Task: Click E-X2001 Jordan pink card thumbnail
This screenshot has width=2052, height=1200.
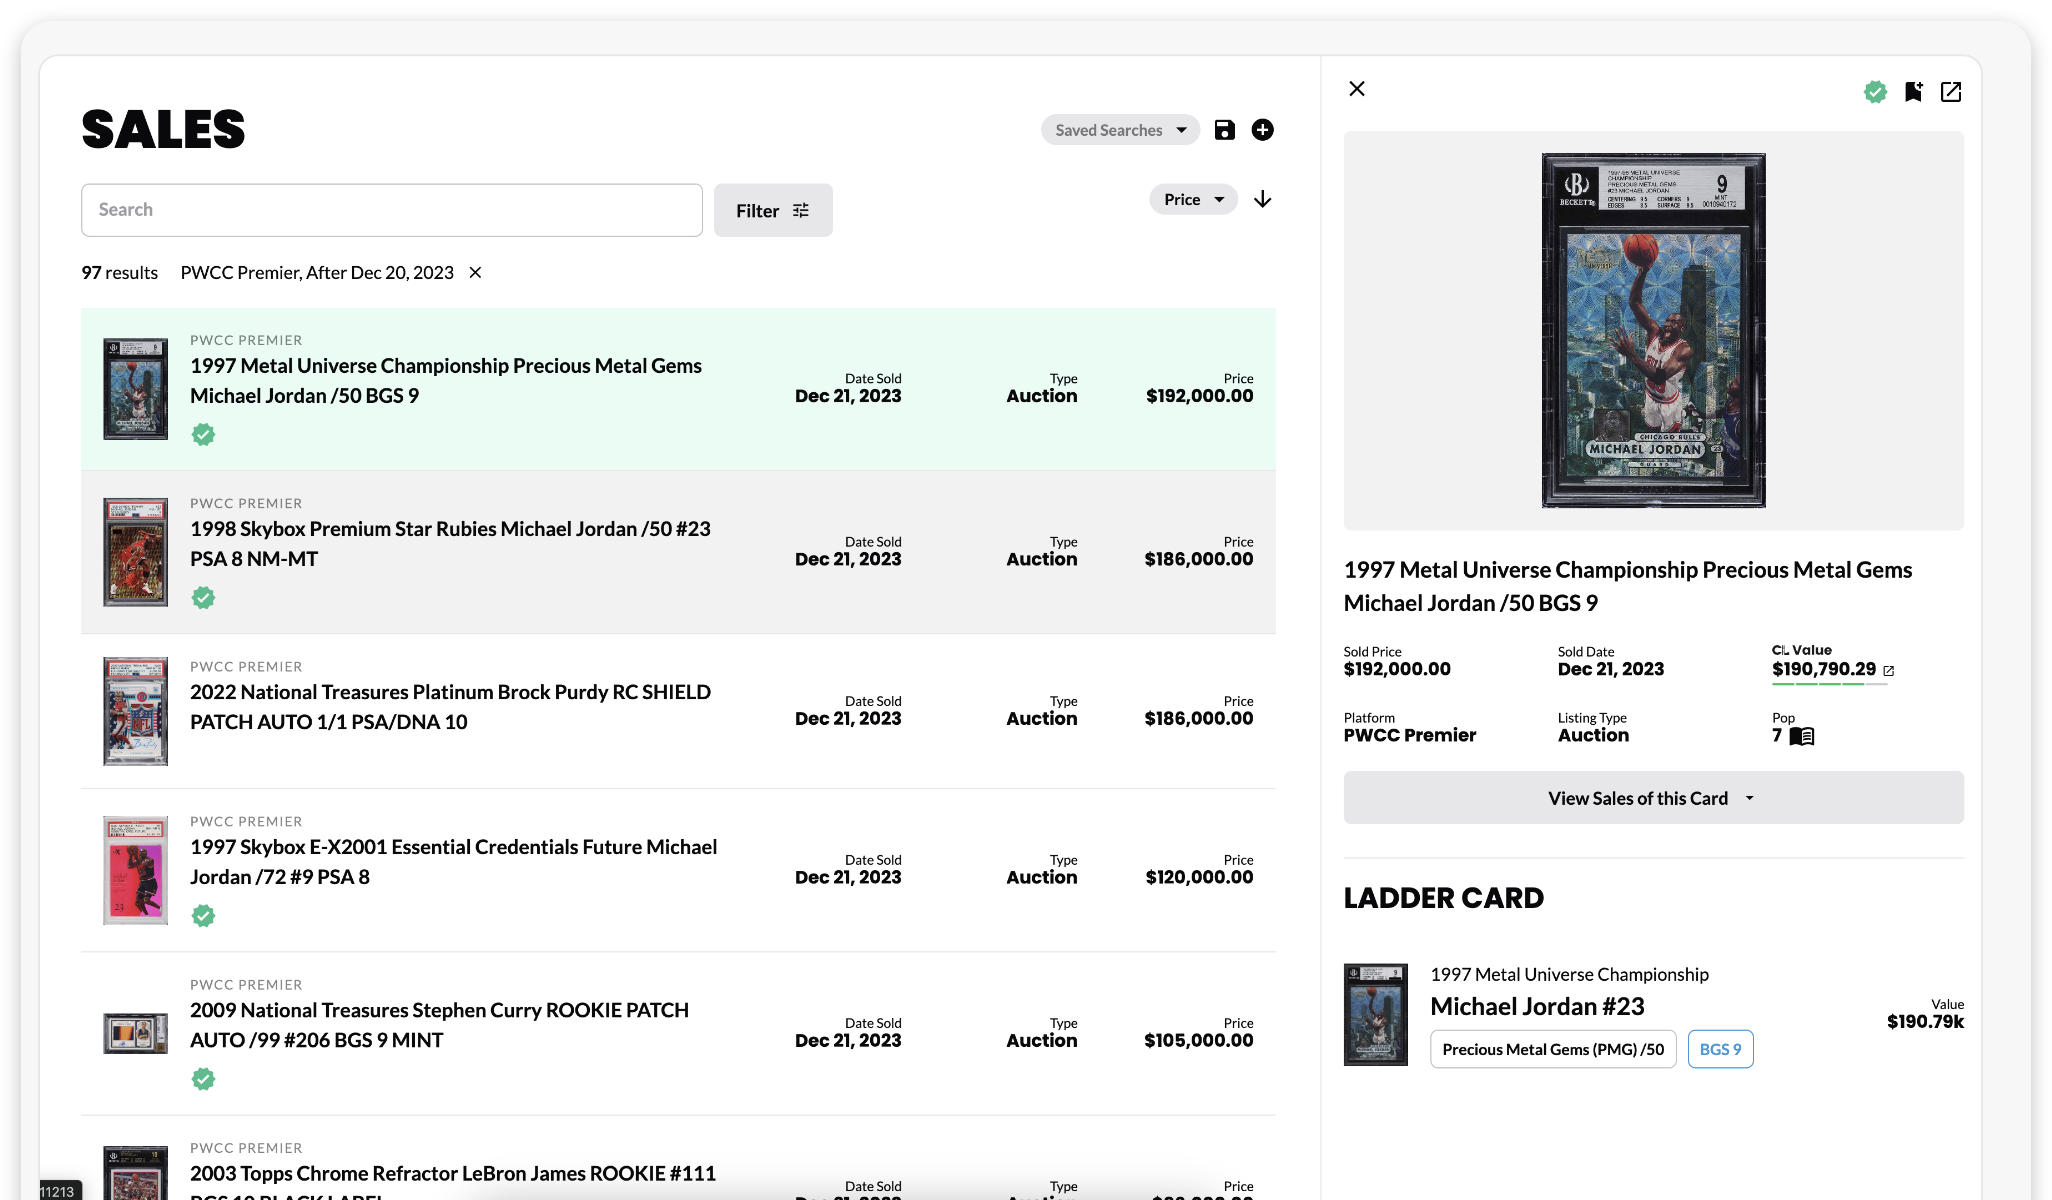Action: 135,870
